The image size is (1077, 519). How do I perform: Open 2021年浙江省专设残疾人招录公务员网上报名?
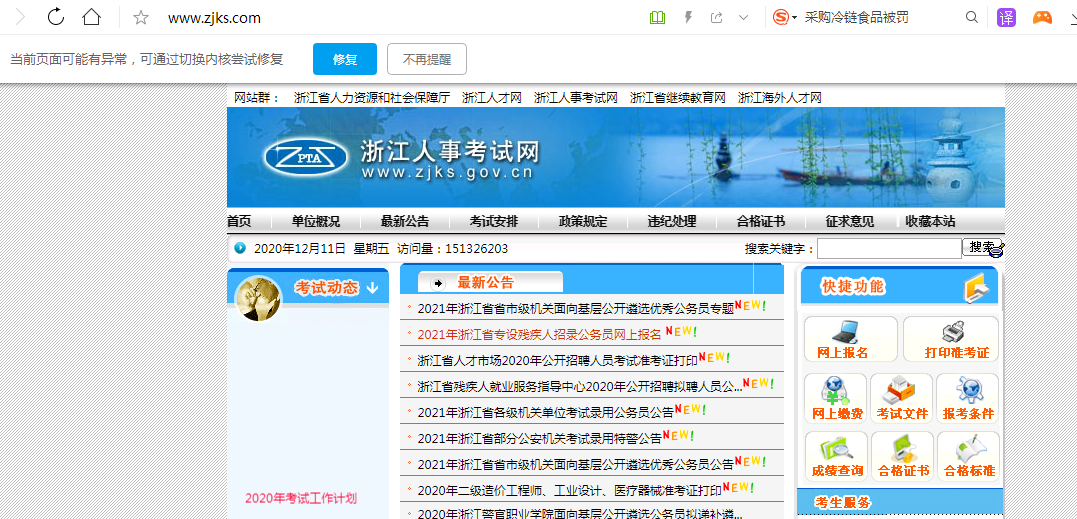coord(539,334)
